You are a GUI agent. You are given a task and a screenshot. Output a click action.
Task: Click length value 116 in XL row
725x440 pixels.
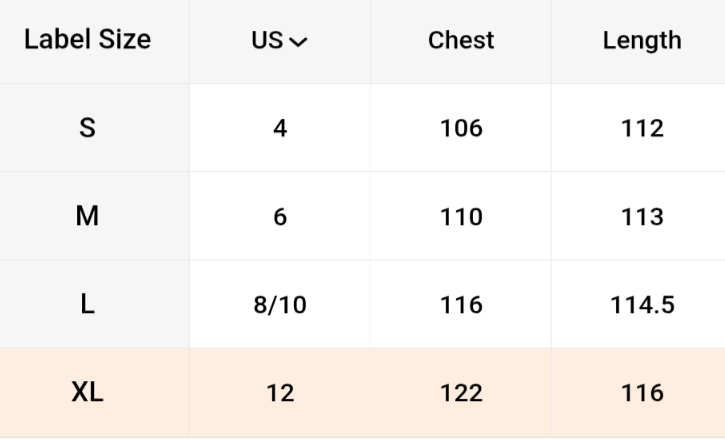coord(642,393)
